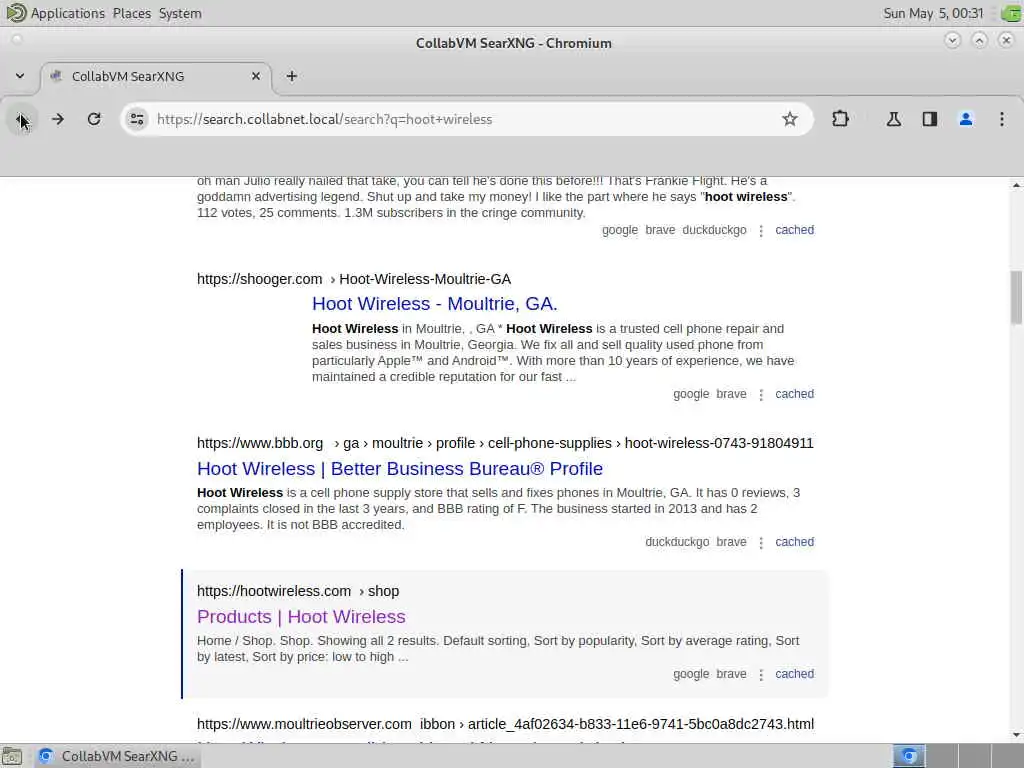The height and width of the screenshot is (768, 1024).
Task: Open more options for hootwireless.com result
Action: coord(761,675)
